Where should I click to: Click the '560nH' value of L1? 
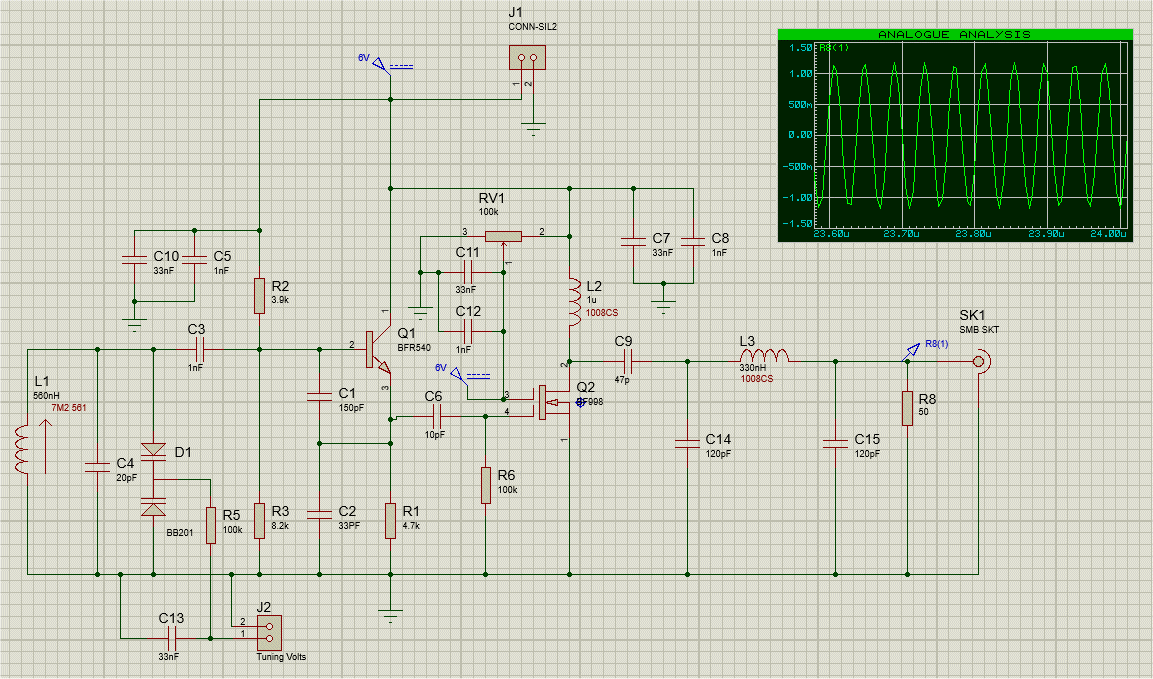coord(46,396)
